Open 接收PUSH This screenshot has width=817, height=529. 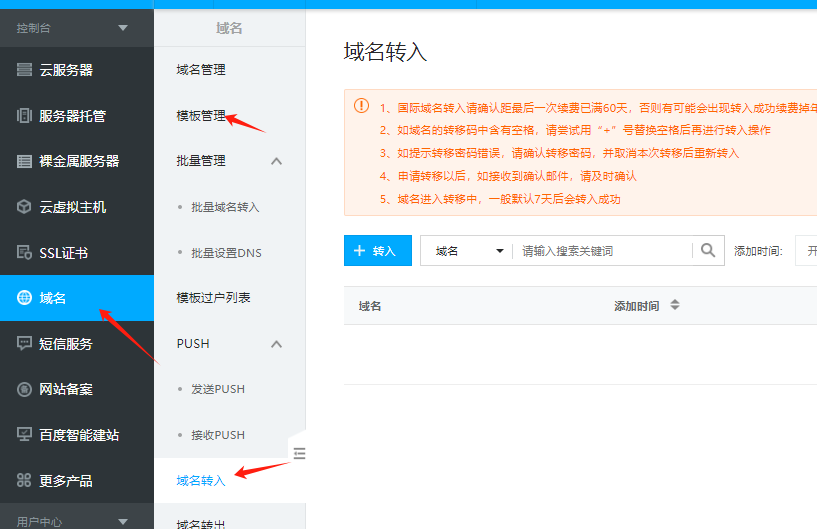click(218, 435)
